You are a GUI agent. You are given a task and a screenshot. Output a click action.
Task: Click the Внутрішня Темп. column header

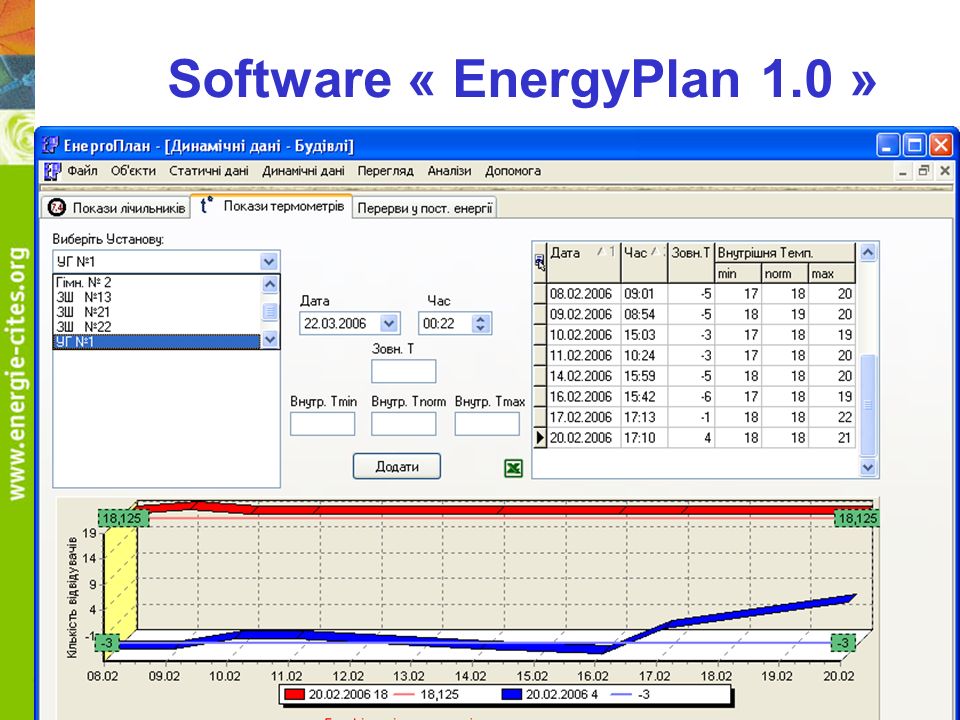(x=784, y=253)
